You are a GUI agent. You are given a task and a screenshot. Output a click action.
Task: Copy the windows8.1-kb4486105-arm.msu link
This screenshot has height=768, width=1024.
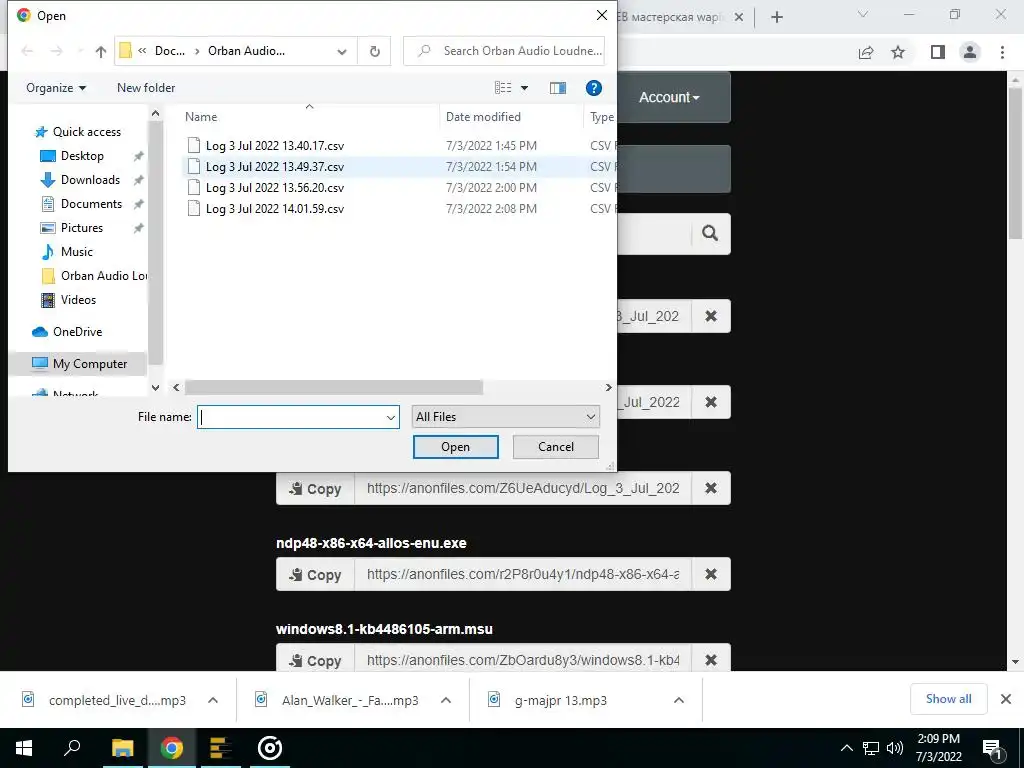(315, 660)
